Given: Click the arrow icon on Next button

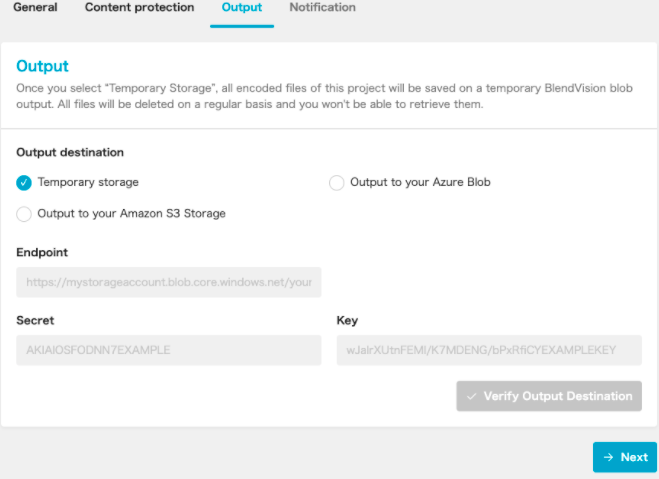Looking at the screenshot, I should pyautogui.click(x=608, y=457).
